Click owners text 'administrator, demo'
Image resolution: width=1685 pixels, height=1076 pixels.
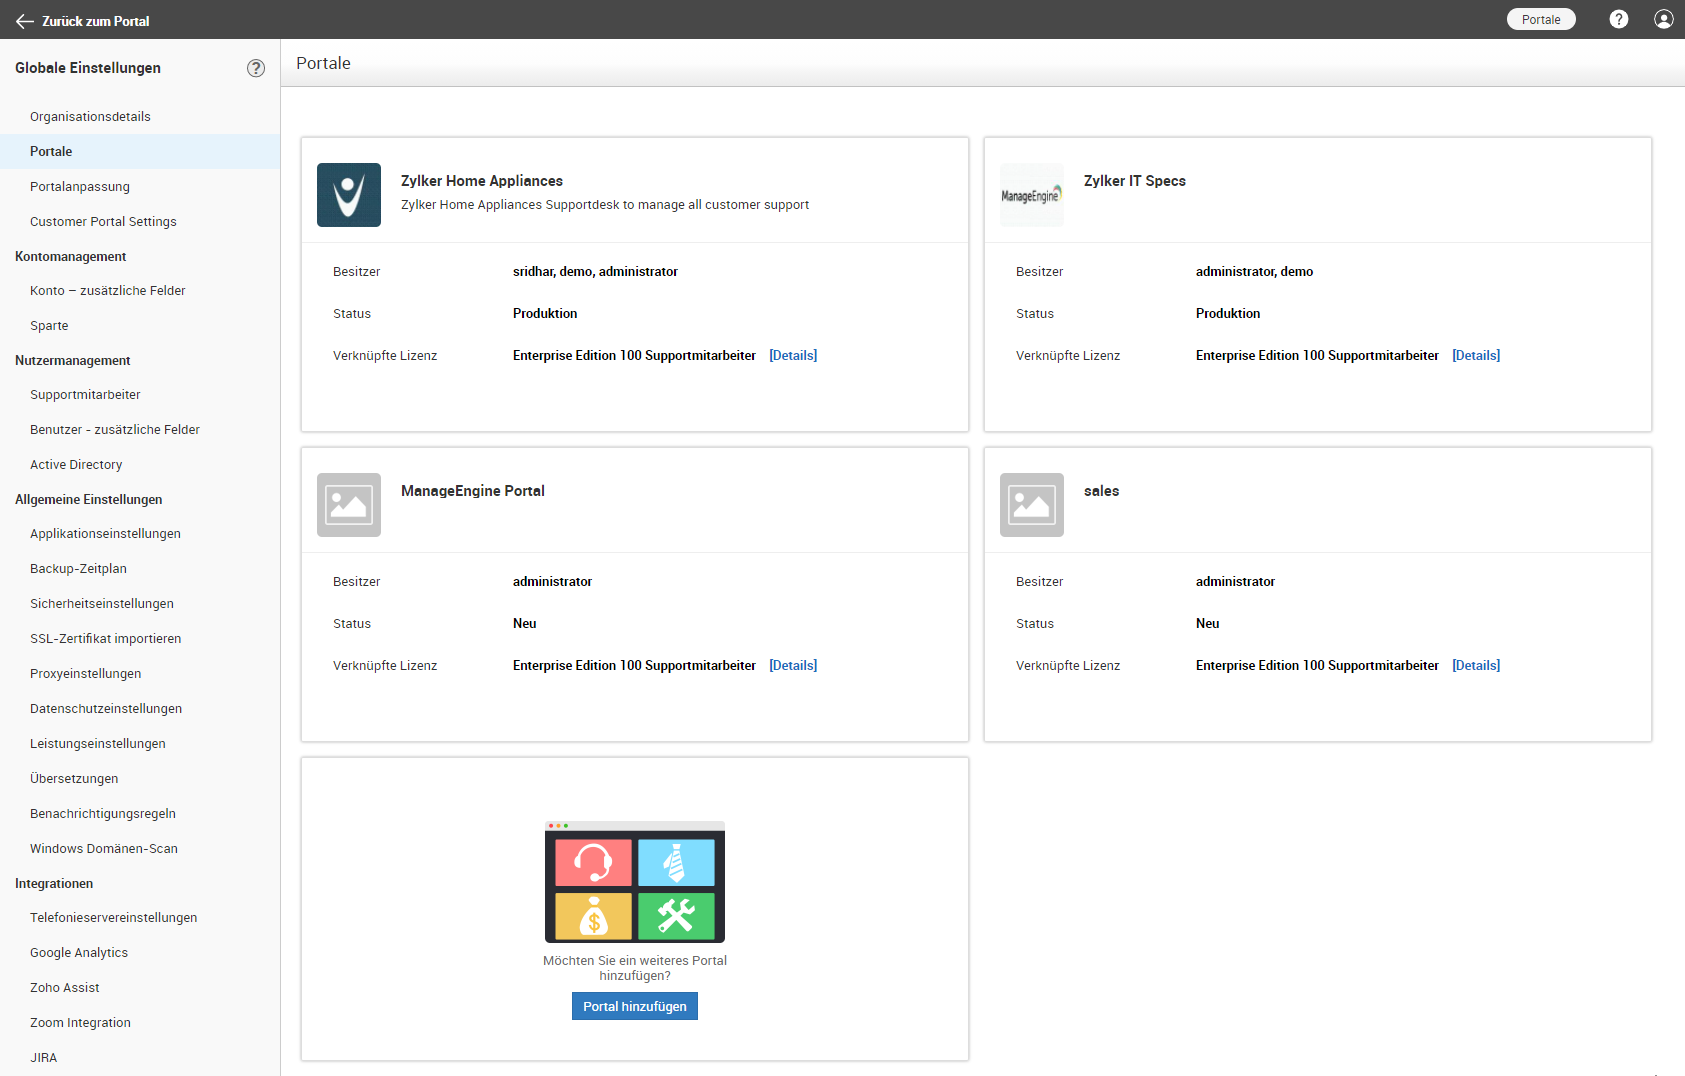point(1255,272)
